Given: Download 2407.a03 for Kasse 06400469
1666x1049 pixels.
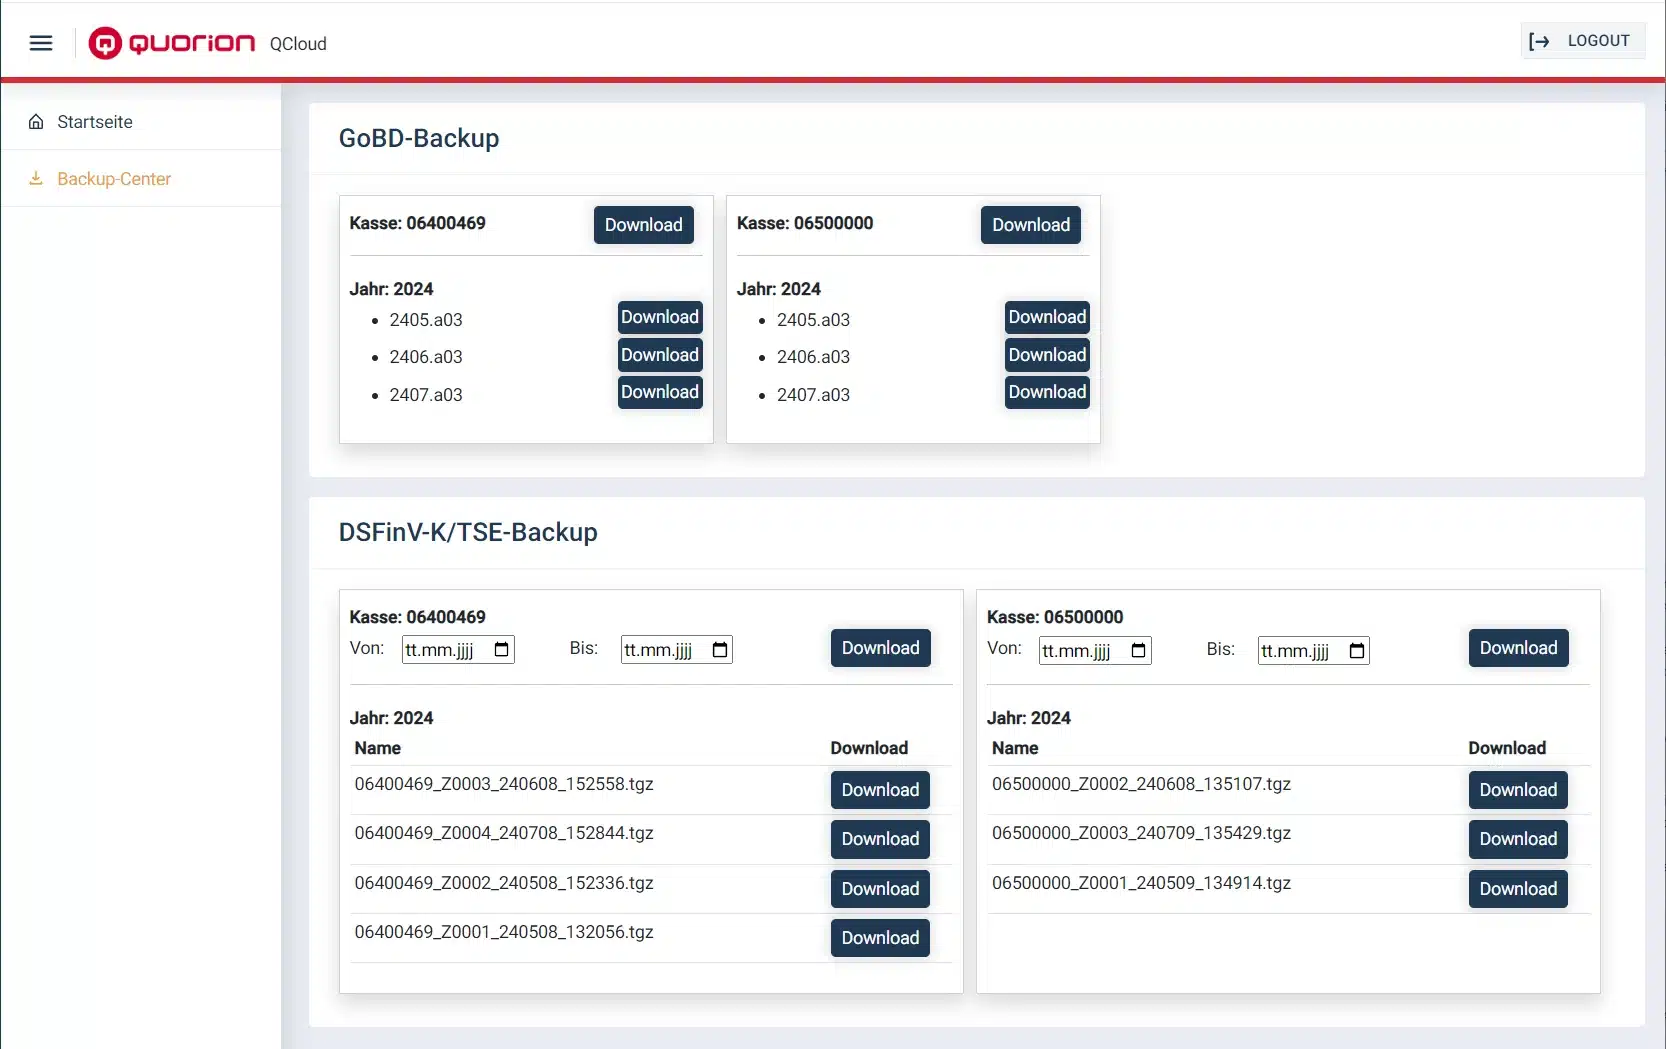Looking at the screenshot, I should point(660,392).
